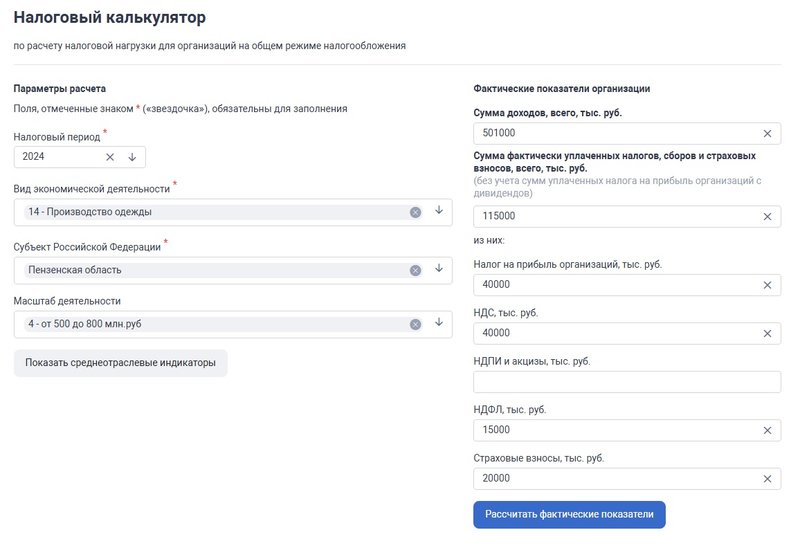Screen dimensions: 800x548
Task: Clear the paid taxes 115000 field
Action: pos(767,216)
